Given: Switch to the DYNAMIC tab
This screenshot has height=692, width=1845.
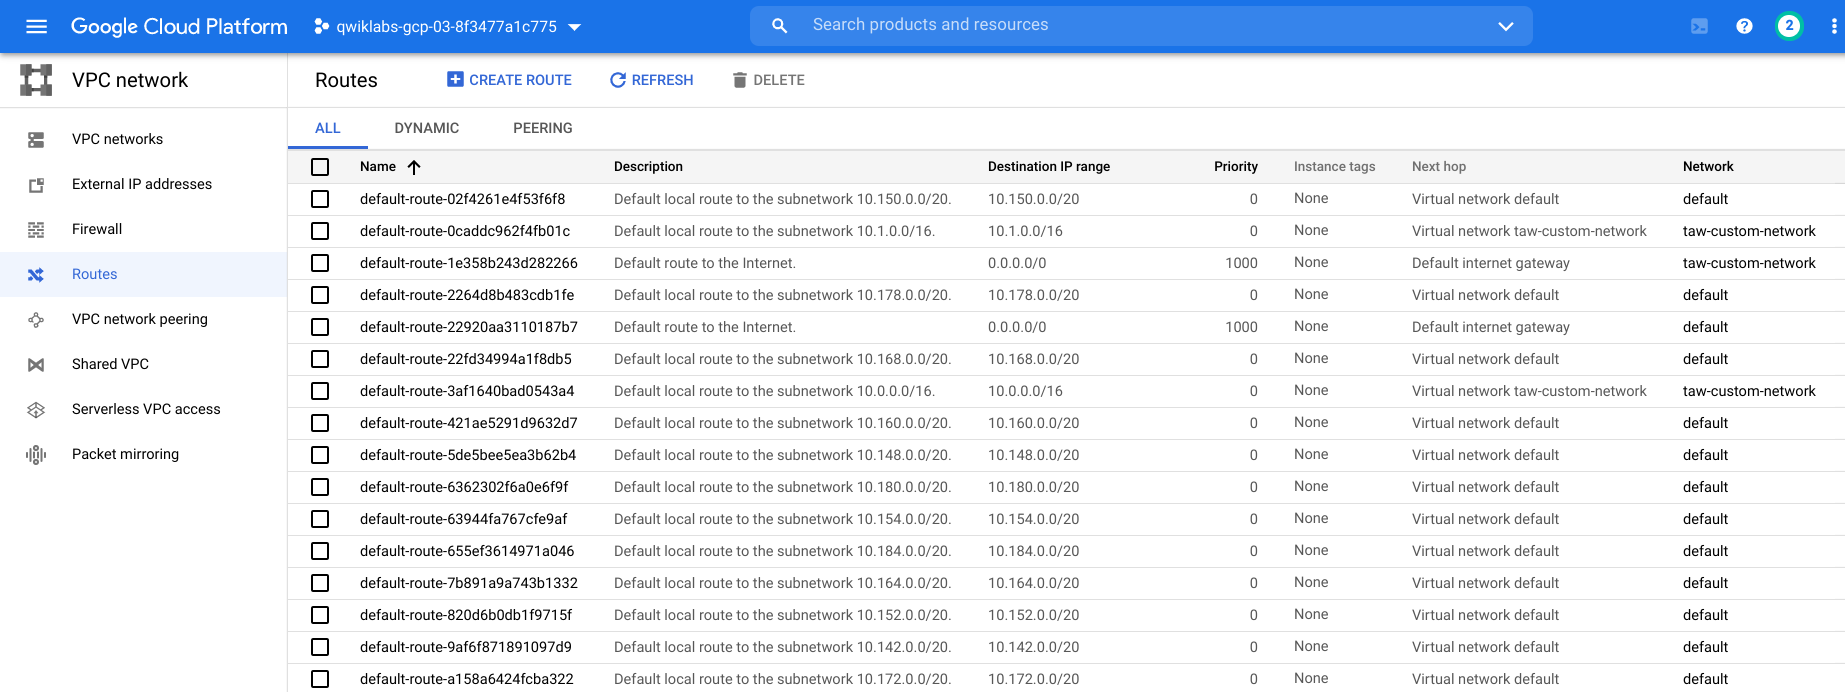Looking at the screenshot, I should pyautogui.click(x=427, y=128).
